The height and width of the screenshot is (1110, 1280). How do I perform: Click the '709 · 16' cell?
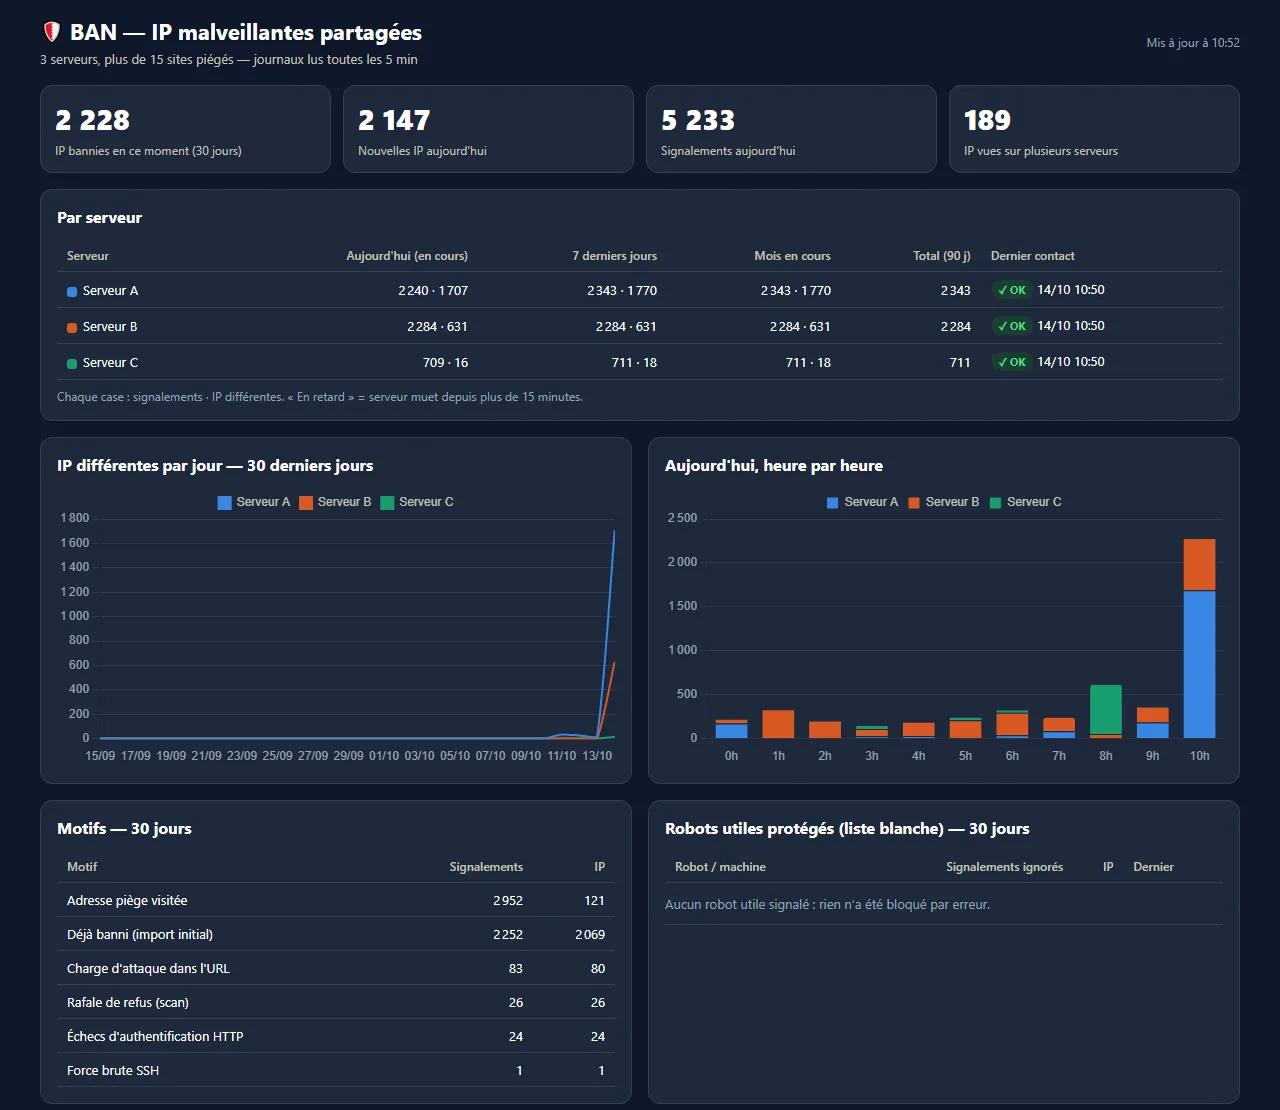click(445, 363)
